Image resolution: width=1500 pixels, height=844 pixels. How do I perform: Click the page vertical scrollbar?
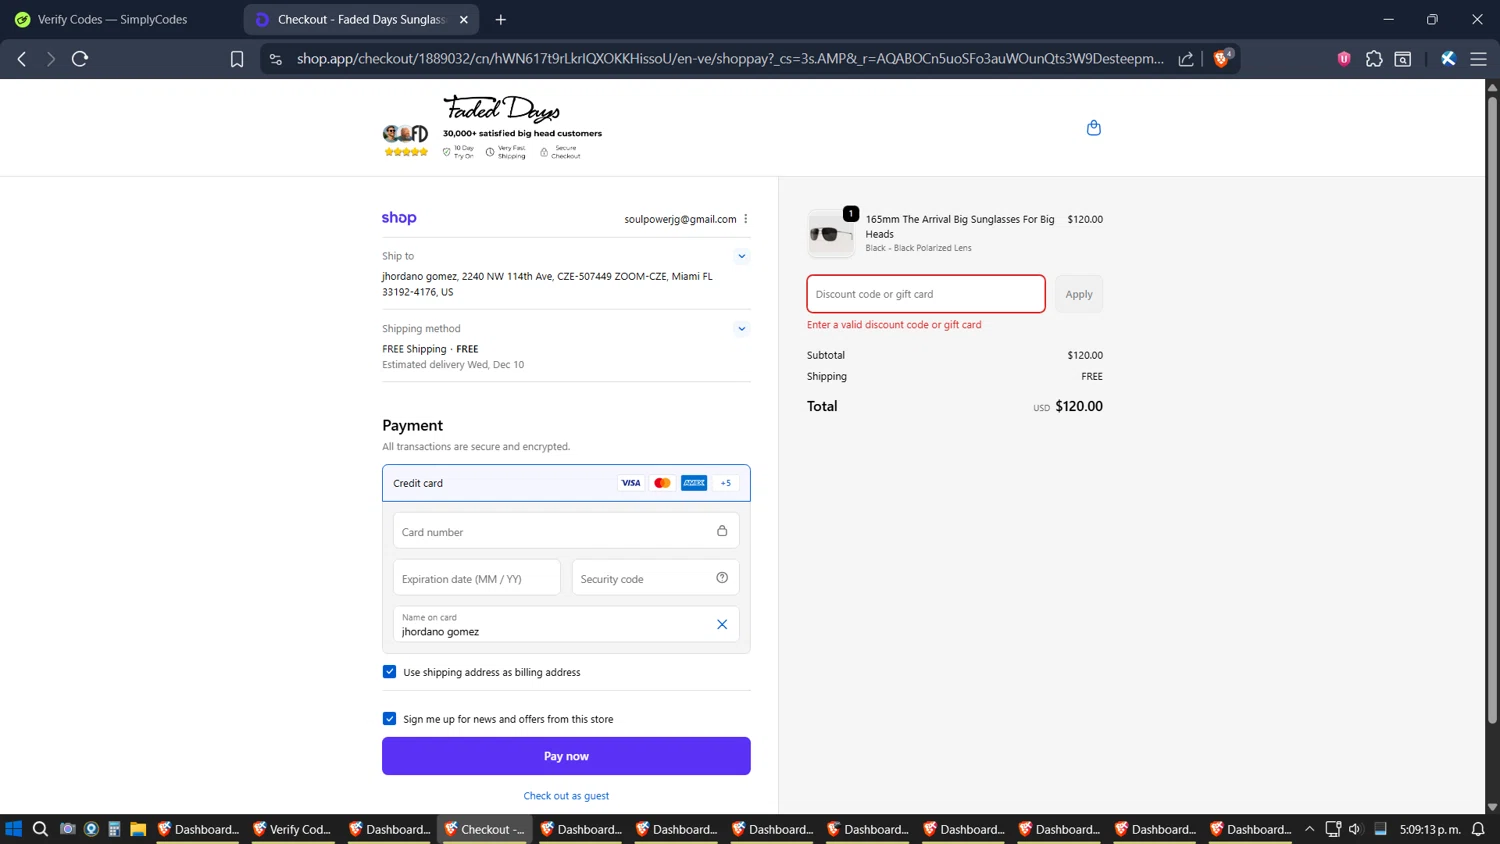[1492, 410]
